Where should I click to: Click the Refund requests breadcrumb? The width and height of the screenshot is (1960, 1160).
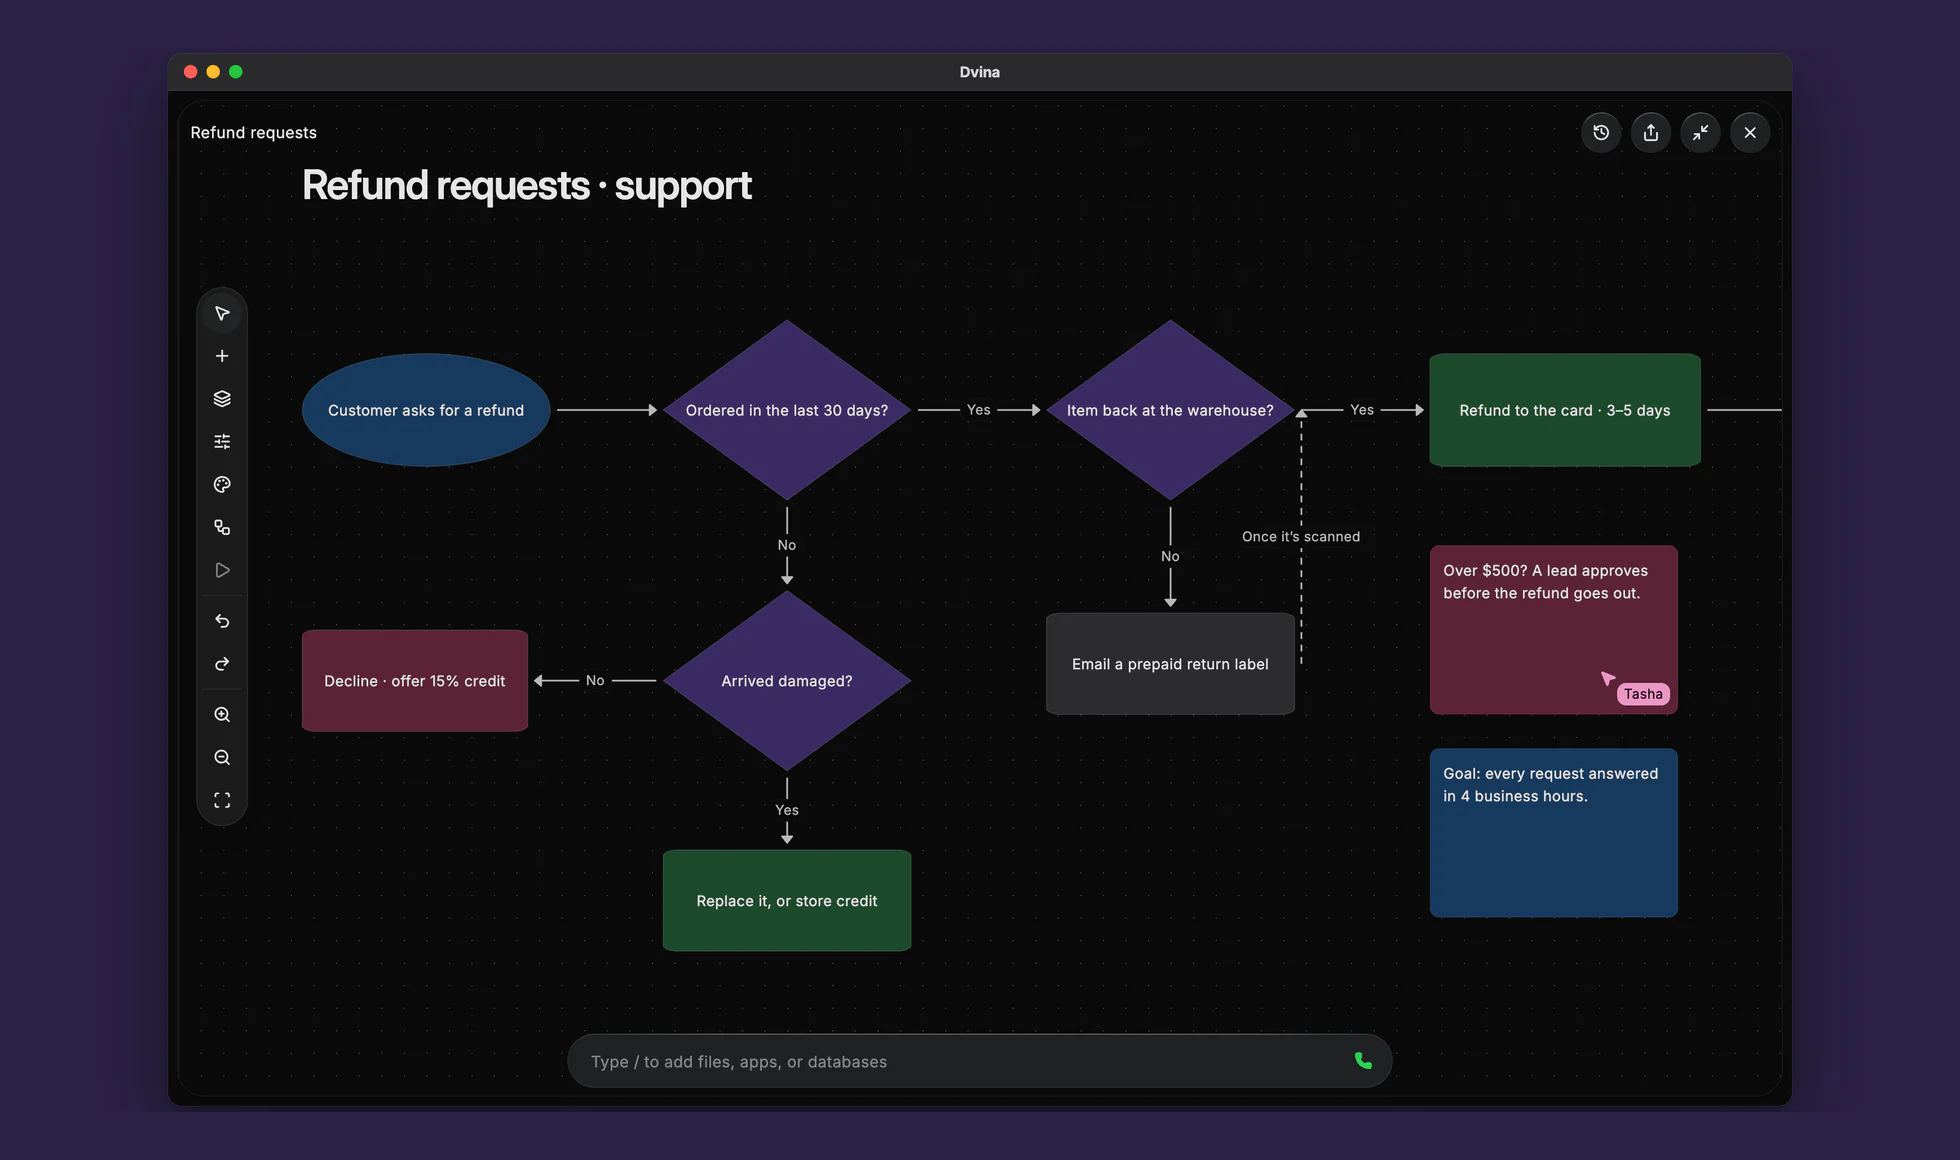[253, 132]
